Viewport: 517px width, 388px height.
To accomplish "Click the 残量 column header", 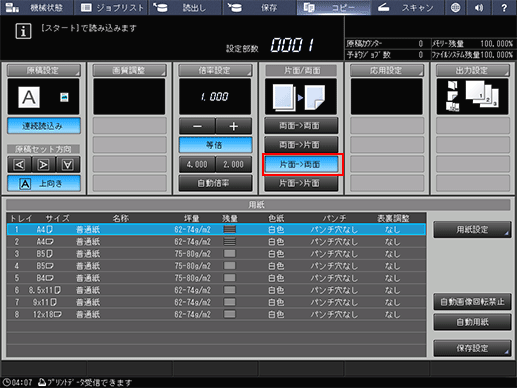I will 230,219.
